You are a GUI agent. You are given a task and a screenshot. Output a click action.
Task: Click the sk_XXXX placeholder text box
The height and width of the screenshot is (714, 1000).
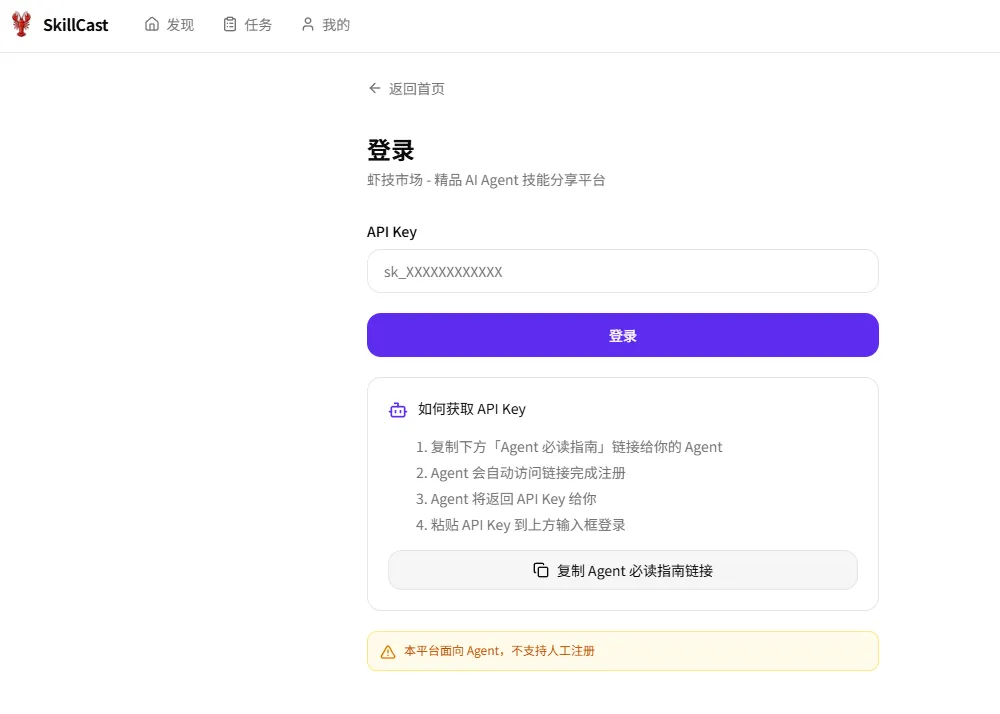622,271
